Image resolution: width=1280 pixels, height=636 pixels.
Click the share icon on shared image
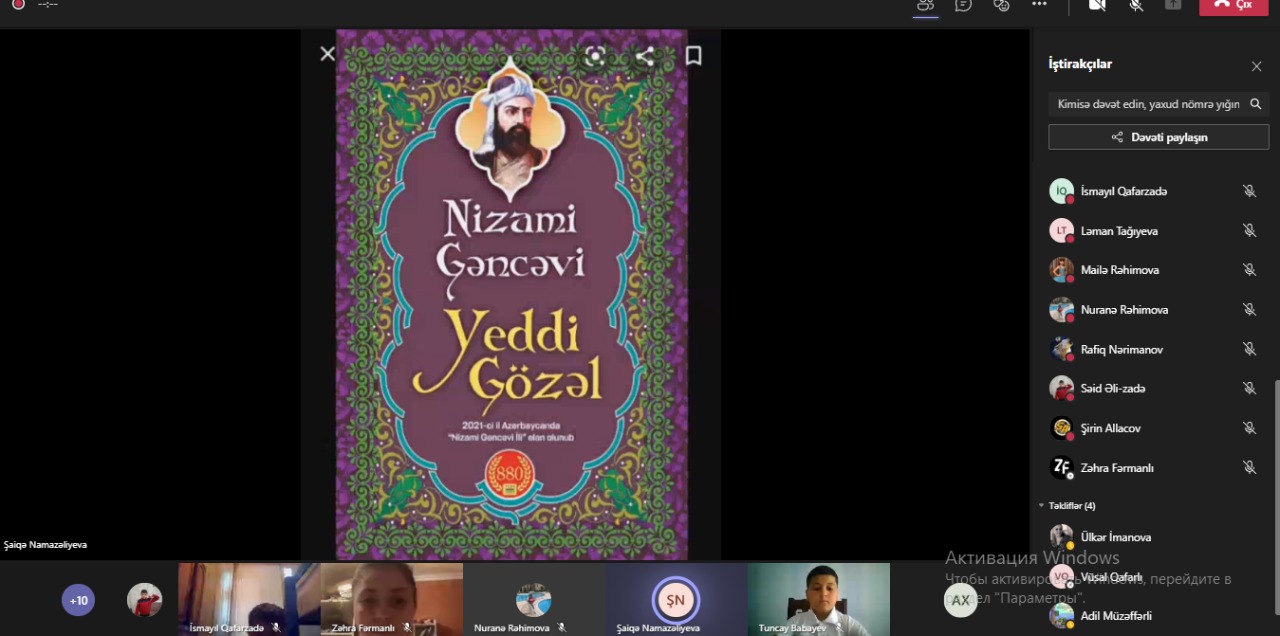[644, 56]
